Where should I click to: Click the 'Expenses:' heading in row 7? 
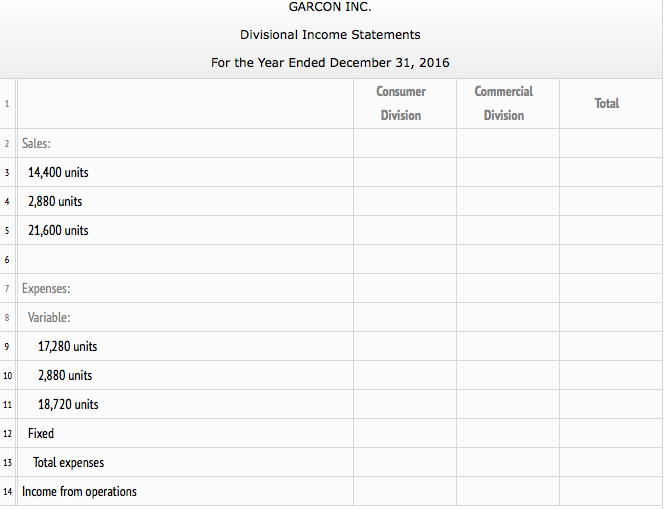click(x=46, y=288)
